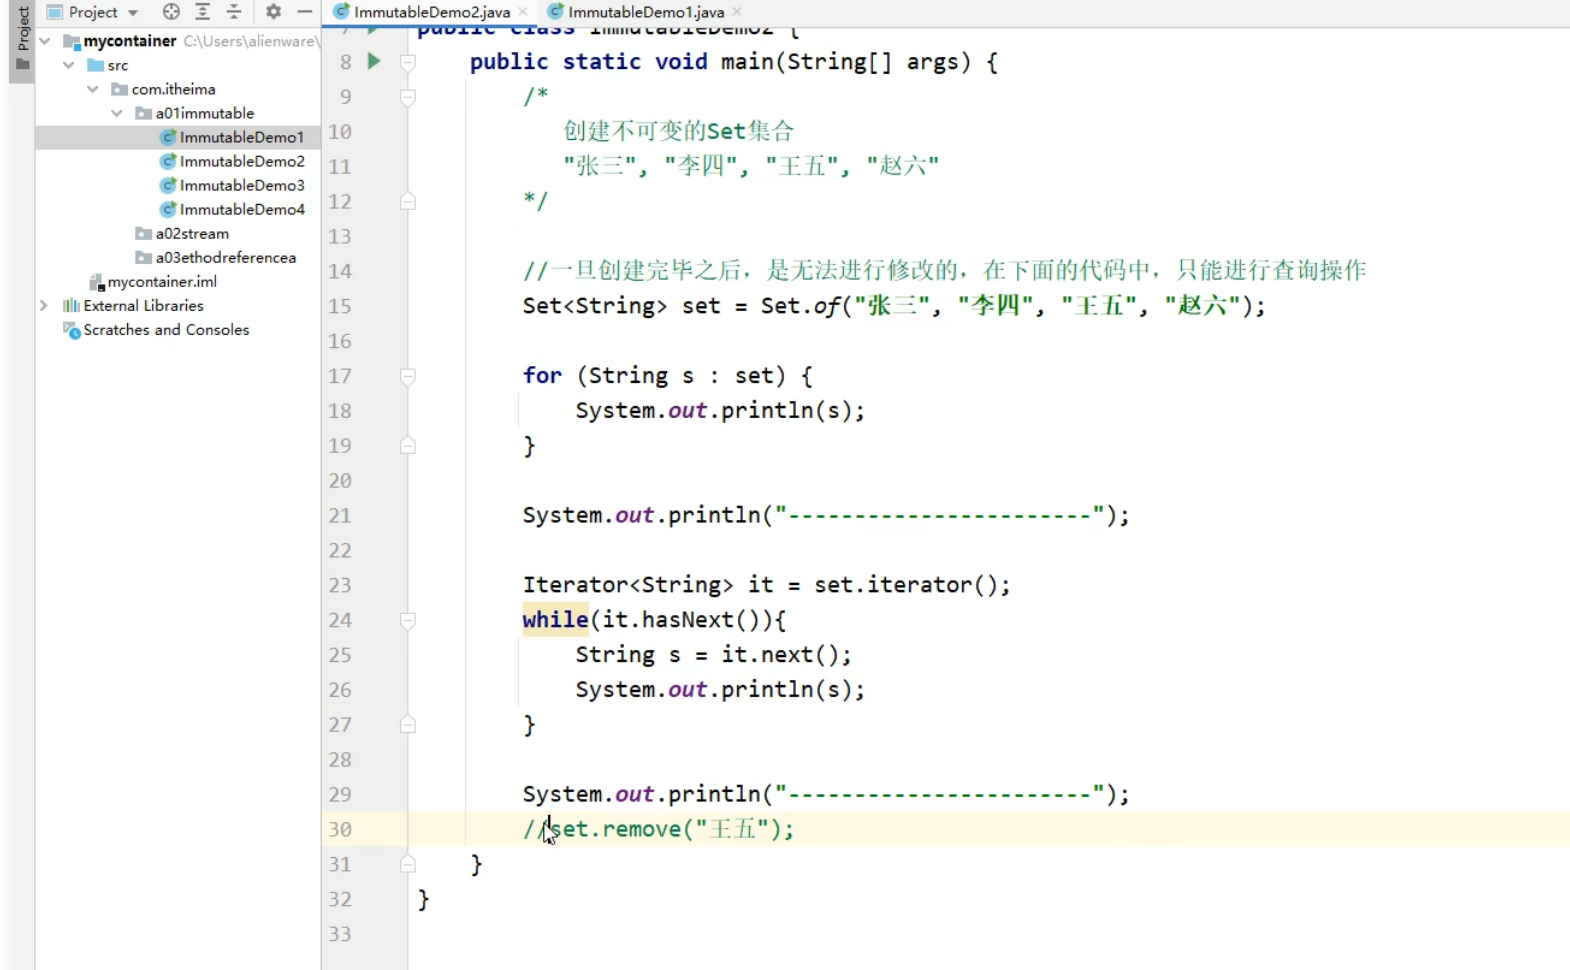Collapse the a01immutable package
Image resolution: width=1570 pixels, height=970 pixels.
116,113
